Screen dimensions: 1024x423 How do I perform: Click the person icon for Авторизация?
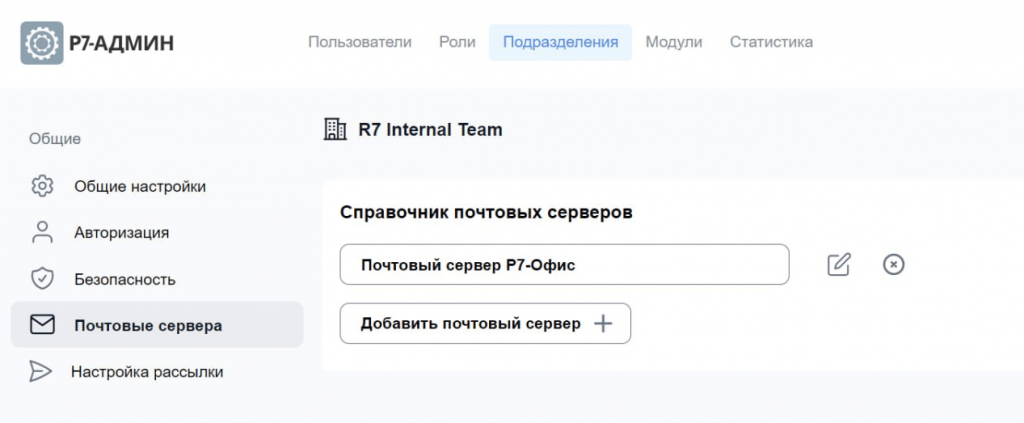coord(42,232)
